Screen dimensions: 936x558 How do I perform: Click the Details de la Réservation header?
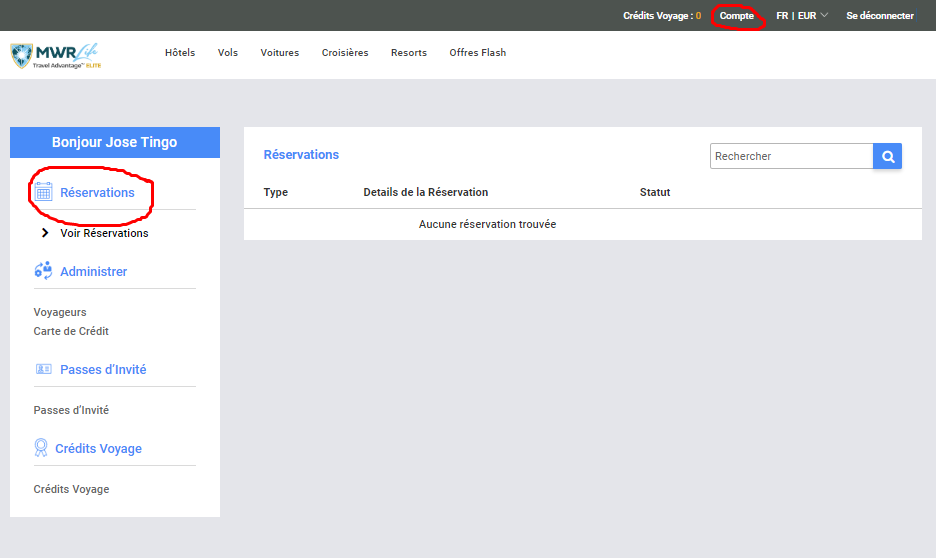click(426, 192)
